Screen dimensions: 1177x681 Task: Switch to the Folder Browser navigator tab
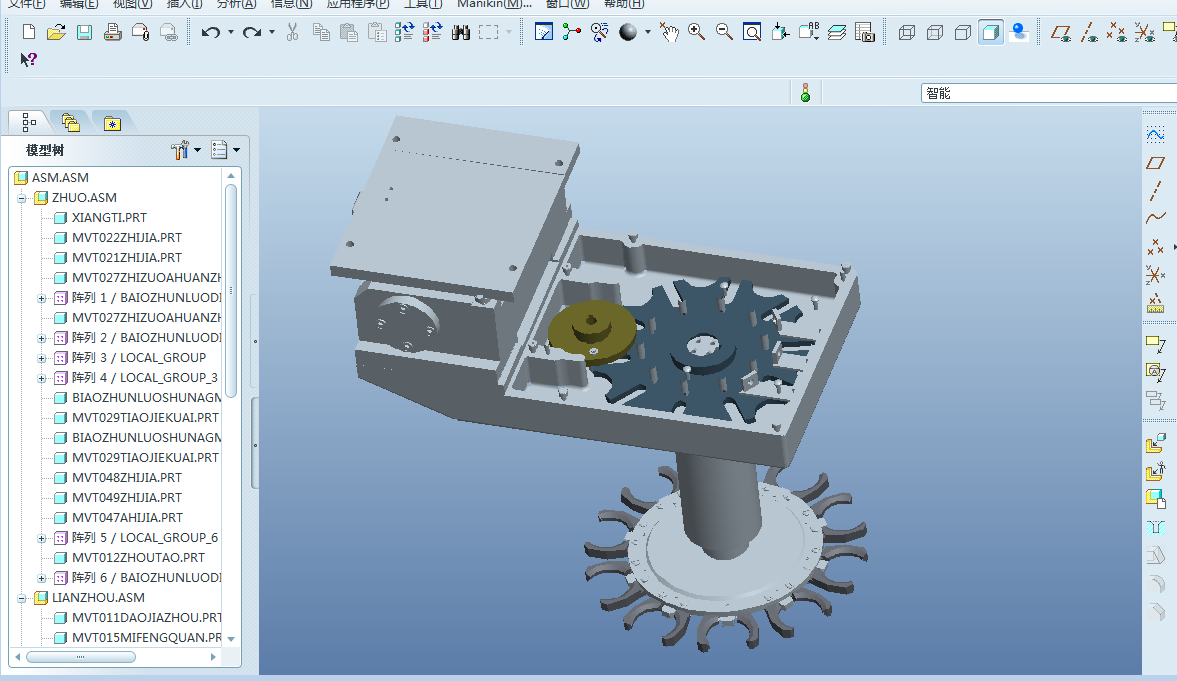71,122
